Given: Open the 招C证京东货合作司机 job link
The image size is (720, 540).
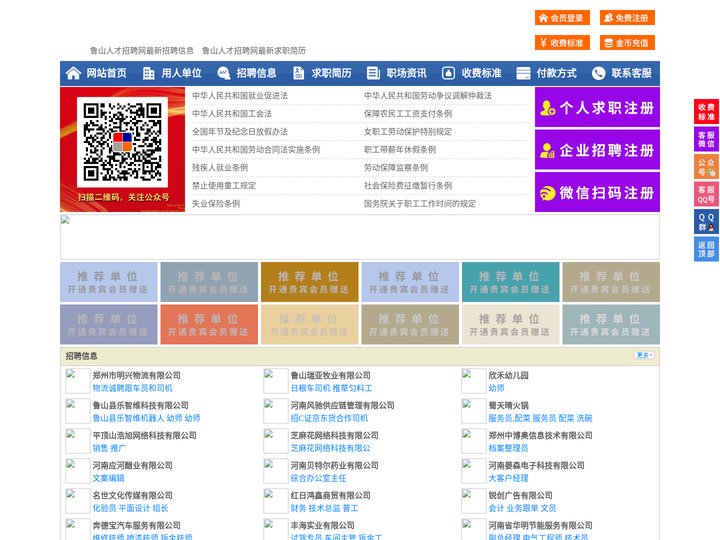Looking at the screenshot, I should tap(329, 418).
